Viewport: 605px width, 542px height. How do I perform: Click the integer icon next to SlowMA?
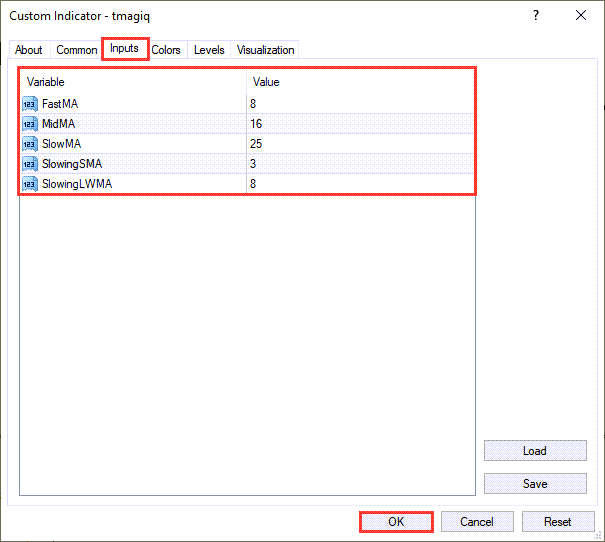tap(30, 144)
